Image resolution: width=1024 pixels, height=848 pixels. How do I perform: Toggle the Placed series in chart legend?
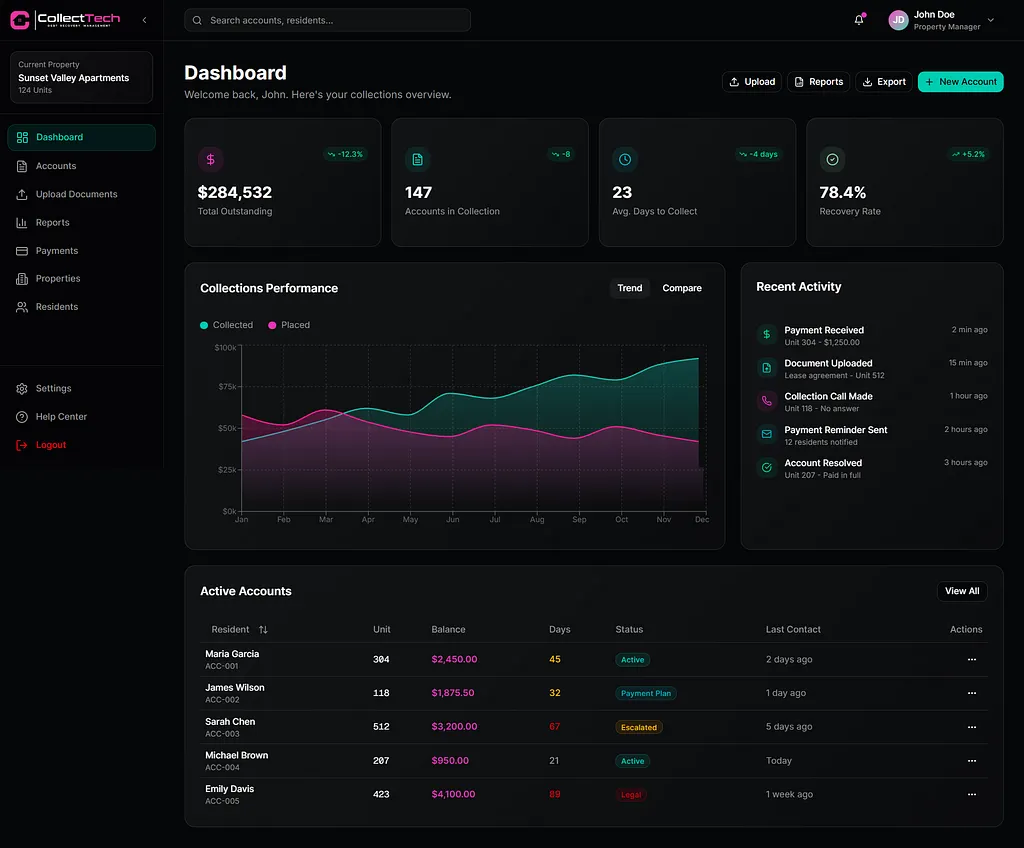pyautogui.click(x=288, y=325)
